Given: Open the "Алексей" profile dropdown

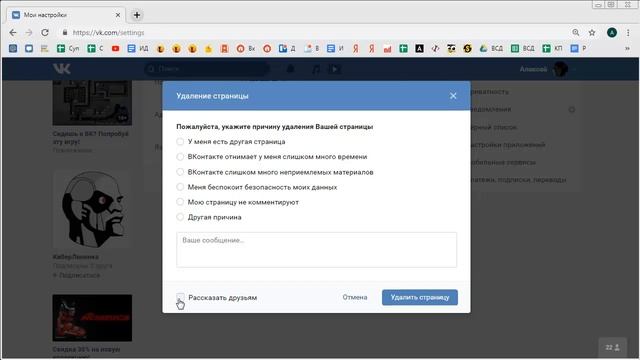Looking at the screenshot, I should 547,69.
